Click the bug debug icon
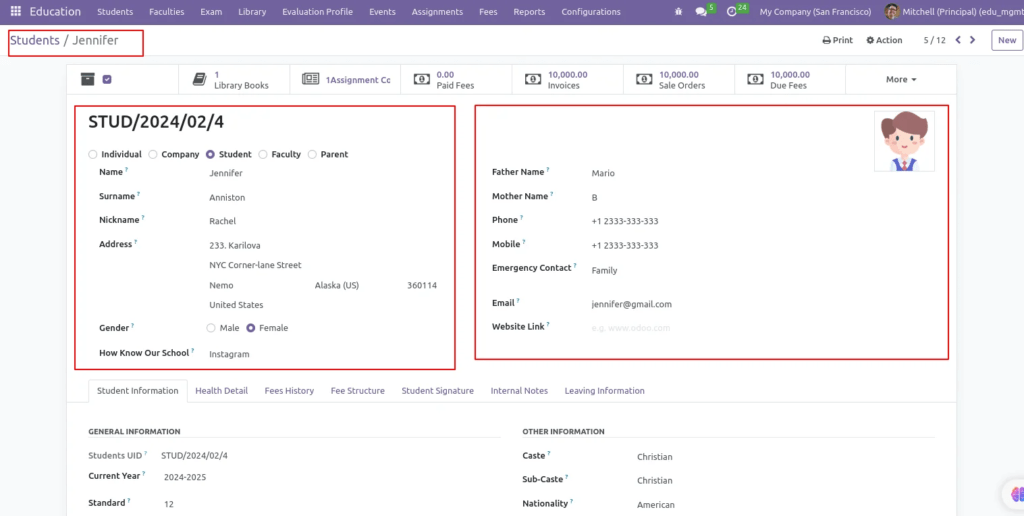The width and height of the screenshot is (1024, 516). [x=679, y=12]
